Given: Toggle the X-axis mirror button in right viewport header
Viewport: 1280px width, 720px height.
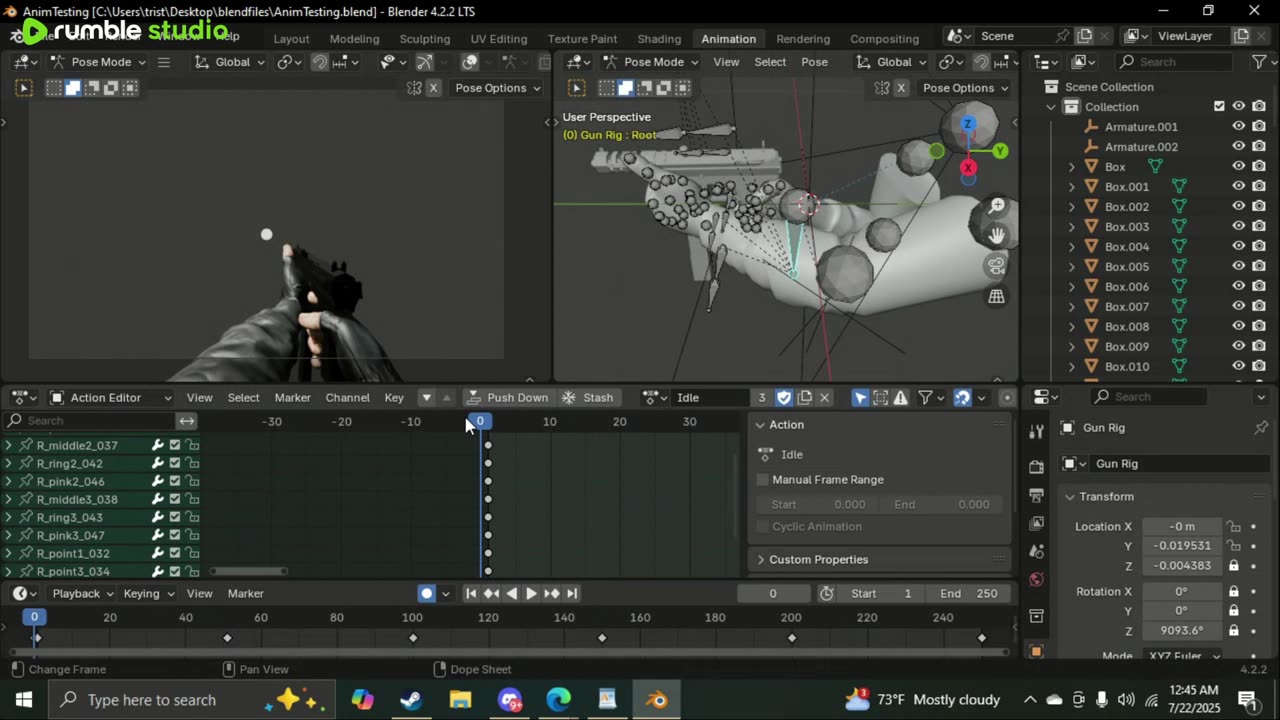Looking at the screenshot, I should click(901, 88).
